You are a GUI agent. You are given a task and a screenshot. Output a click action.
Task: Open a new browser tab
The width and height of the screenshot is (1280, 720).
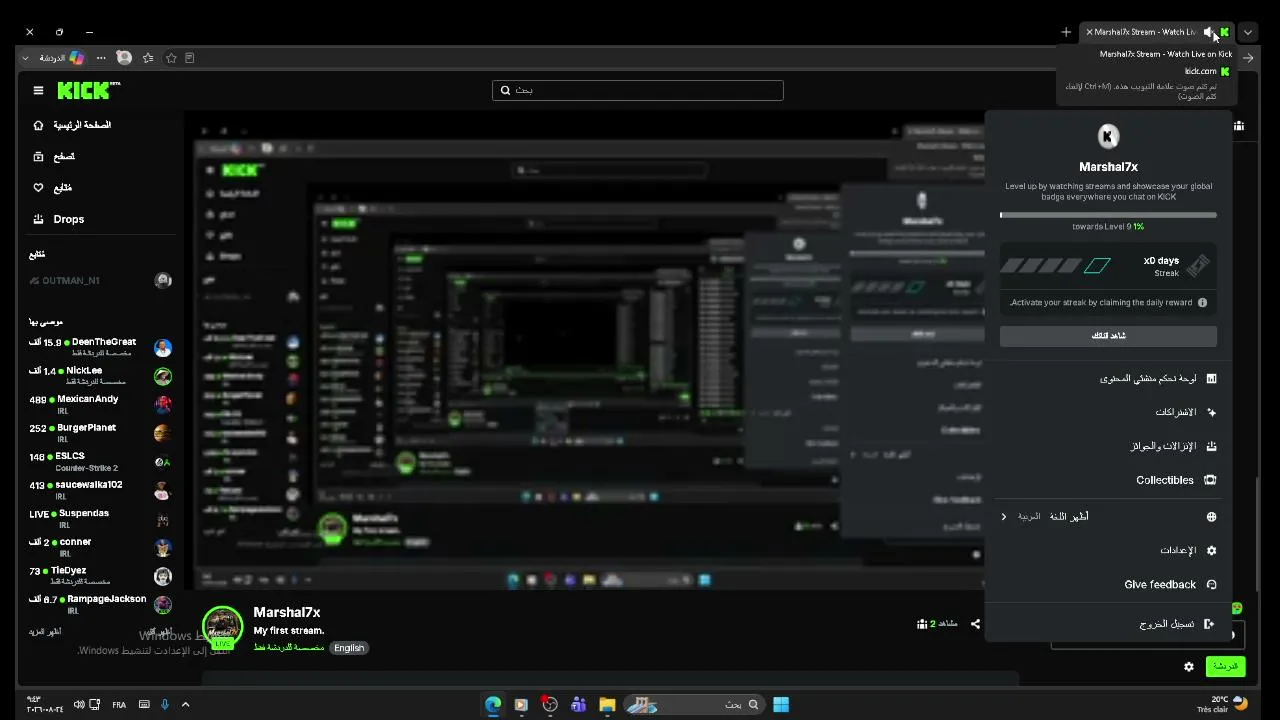click(x=1066, y=32)
